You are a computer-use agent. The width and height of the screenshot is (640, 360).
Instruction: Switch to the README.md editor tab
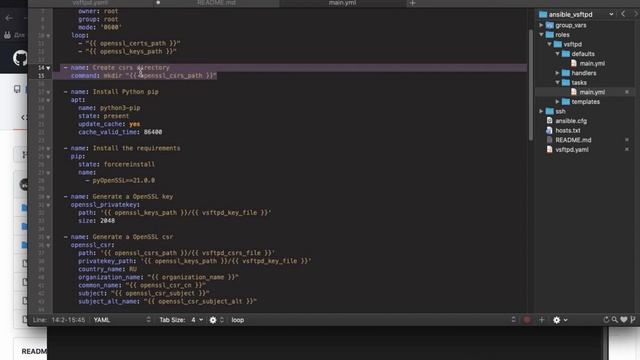216,3
